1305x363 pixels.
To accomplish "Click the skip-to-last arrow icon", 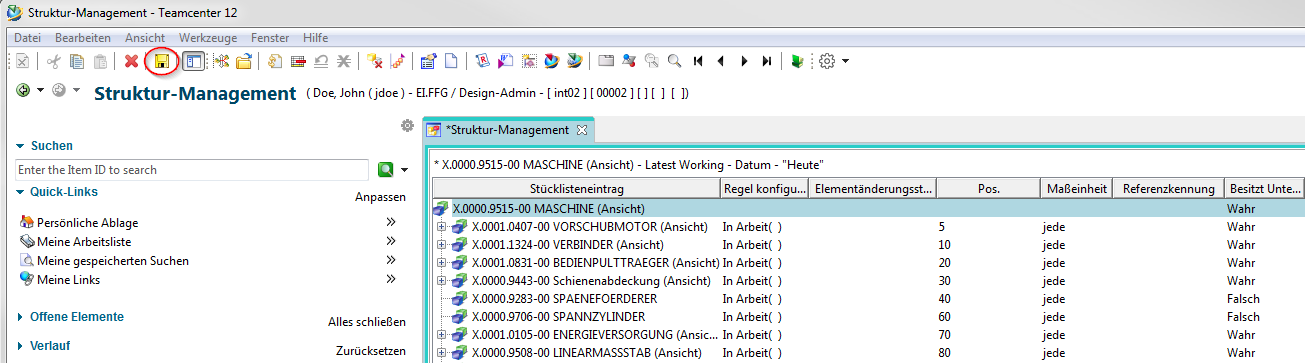I will pos(767,61).
